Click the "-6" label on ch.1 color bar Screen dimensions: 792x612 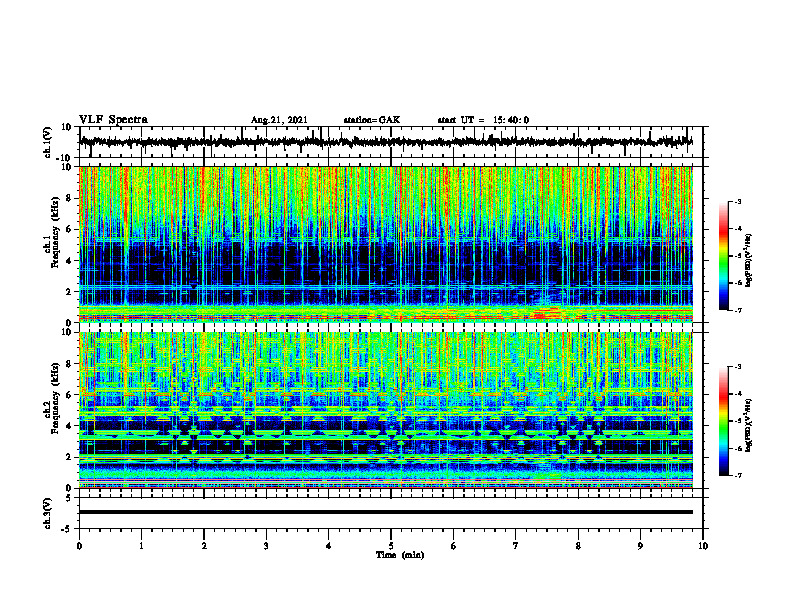tap(738, 283)
